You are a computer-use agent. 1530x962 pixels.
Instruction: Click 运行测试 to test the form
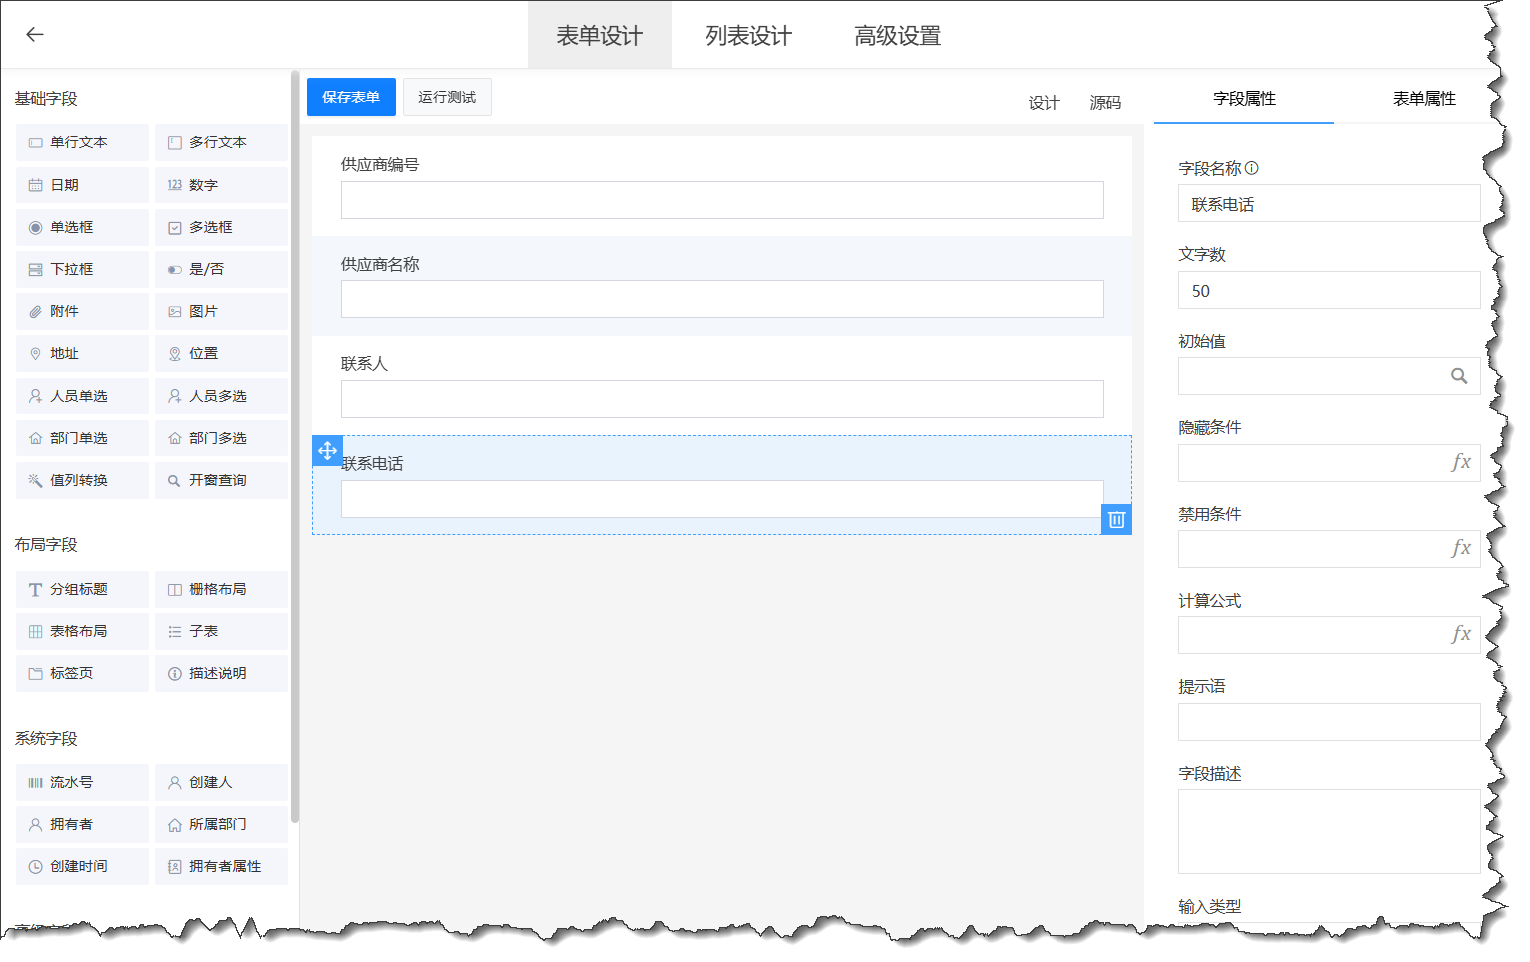click(x=447, y=97)
